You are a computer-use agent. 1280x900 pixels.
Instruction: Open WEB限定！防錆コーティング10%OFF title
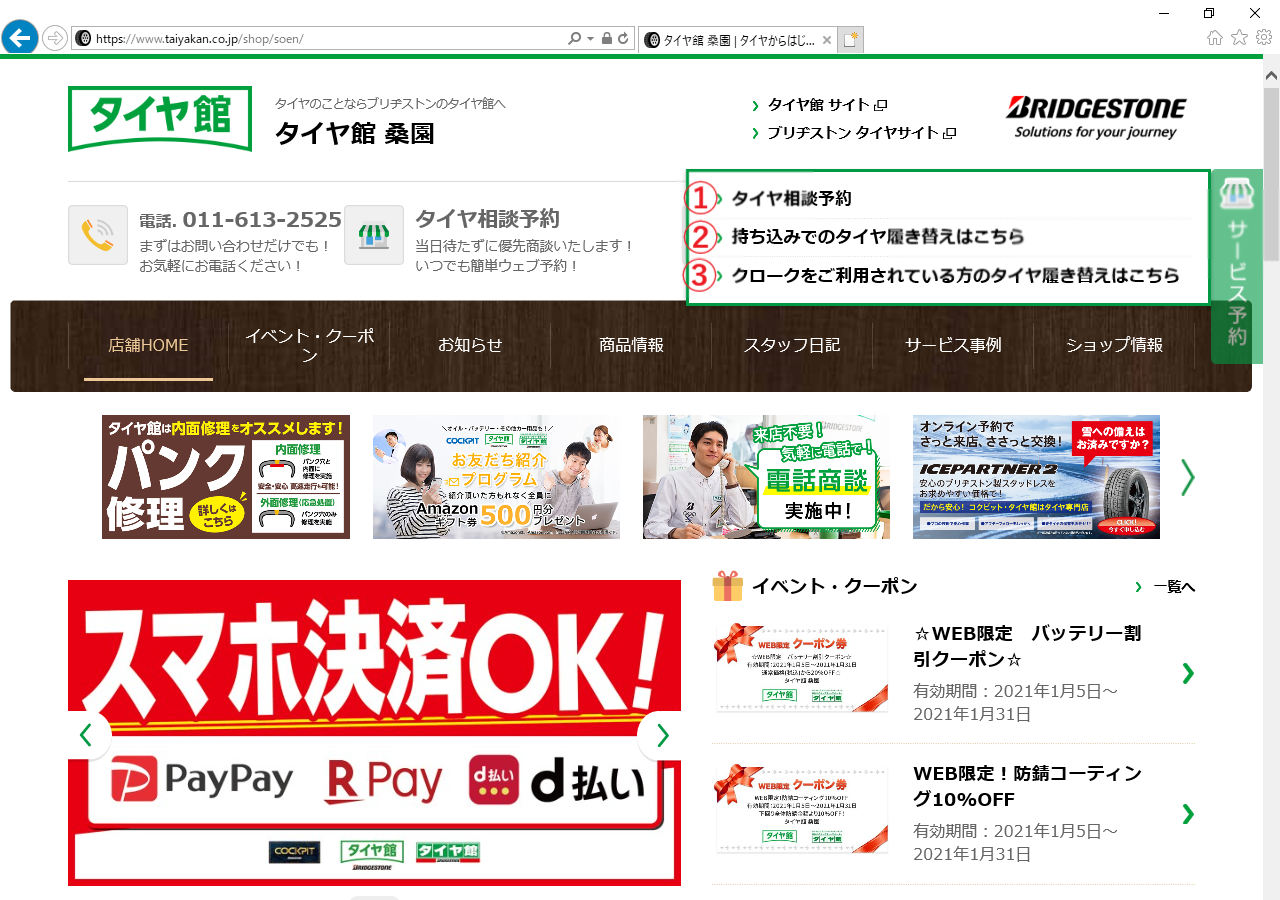(1027, 786)
